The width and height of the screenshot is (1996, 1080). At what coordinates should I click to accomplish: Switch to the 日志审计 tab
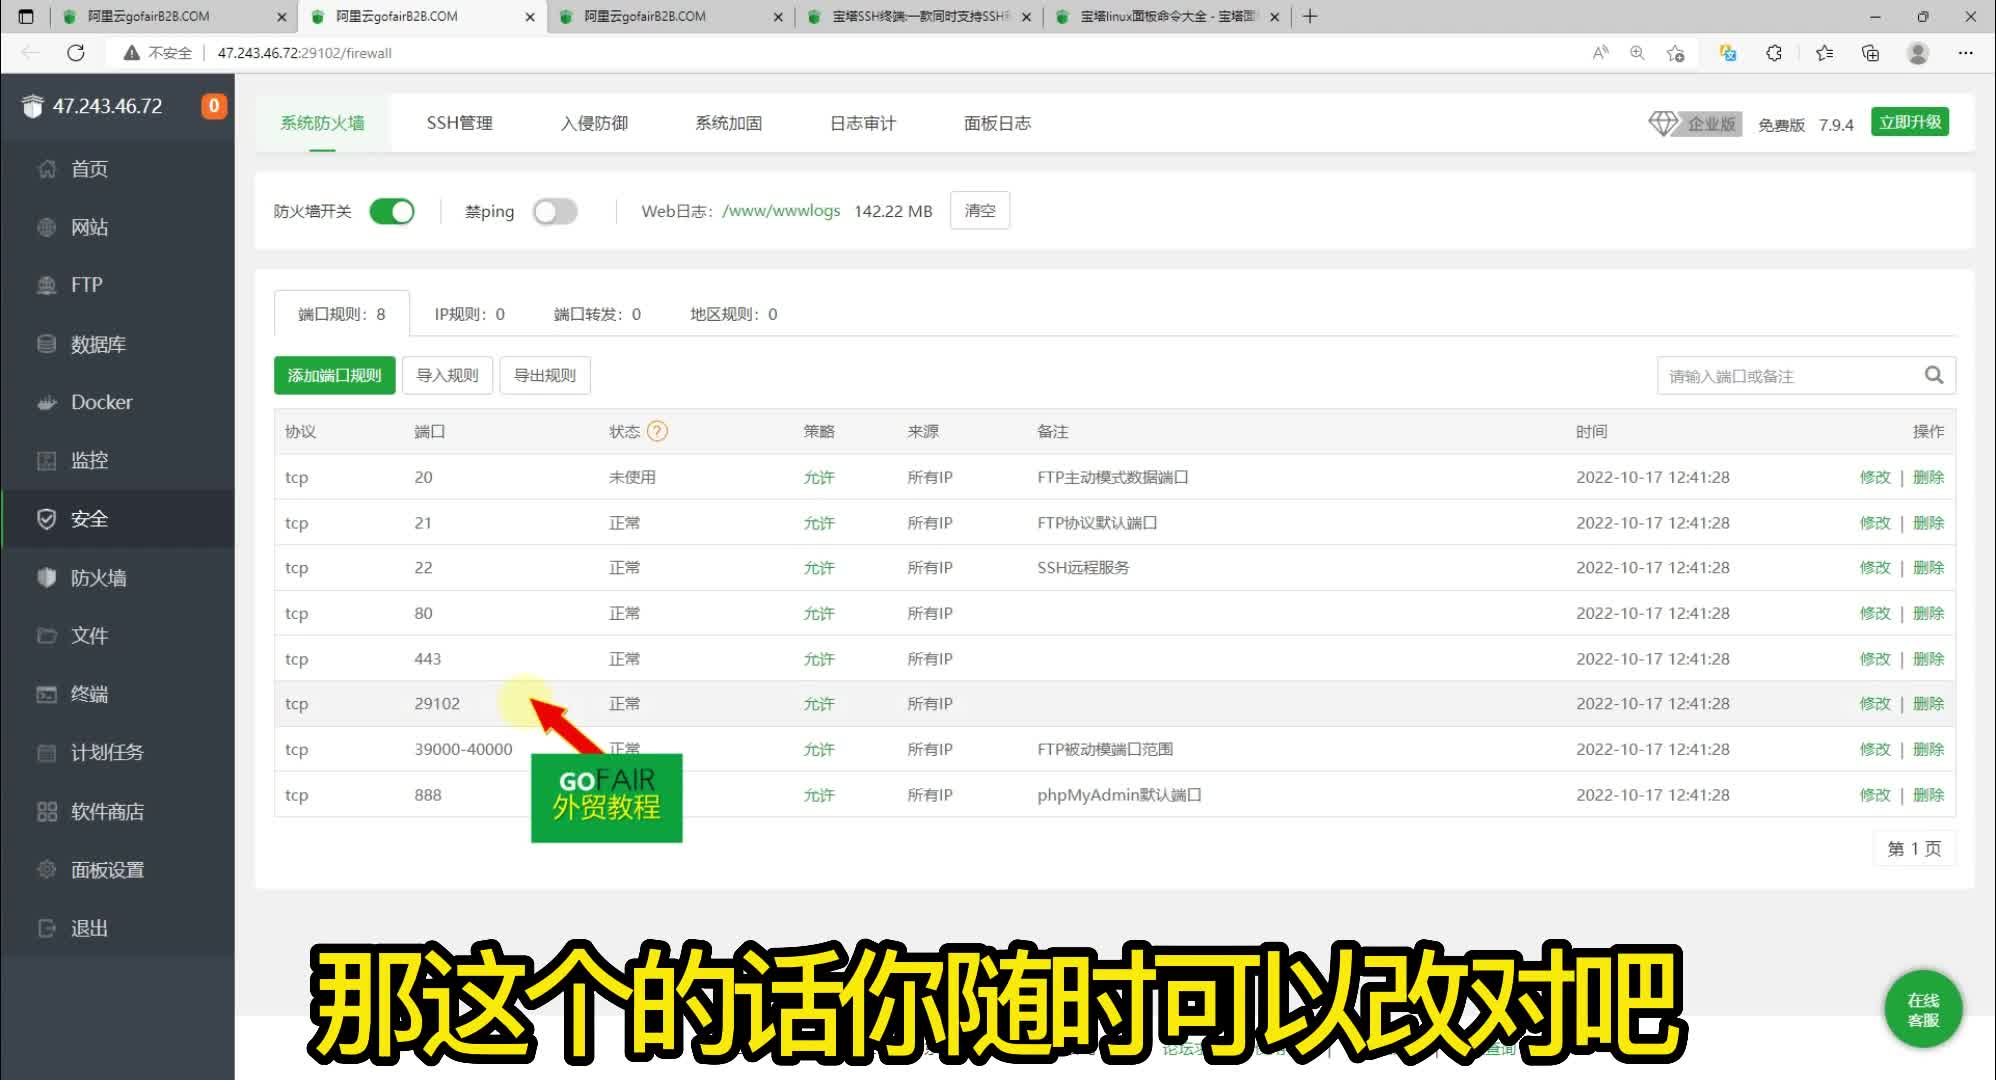tap(863, 123)
